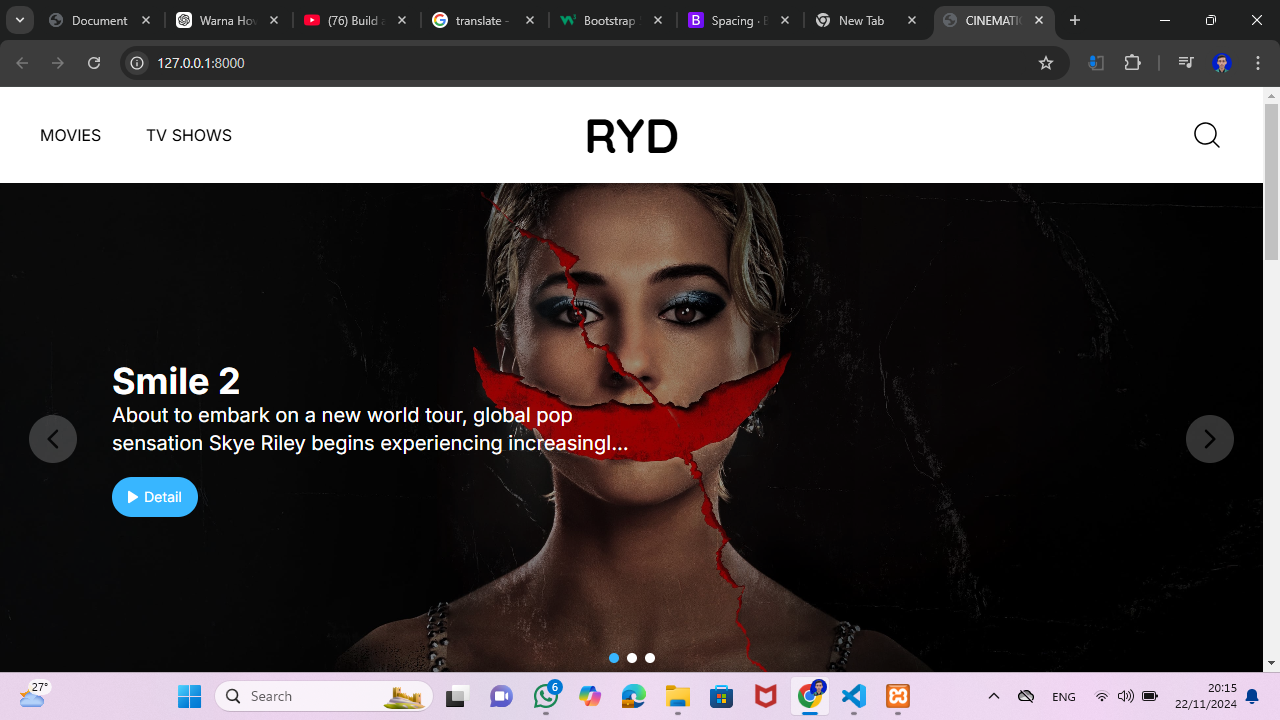
Task: Switch to the Bootstrap tab
Action: coord(597,20)
